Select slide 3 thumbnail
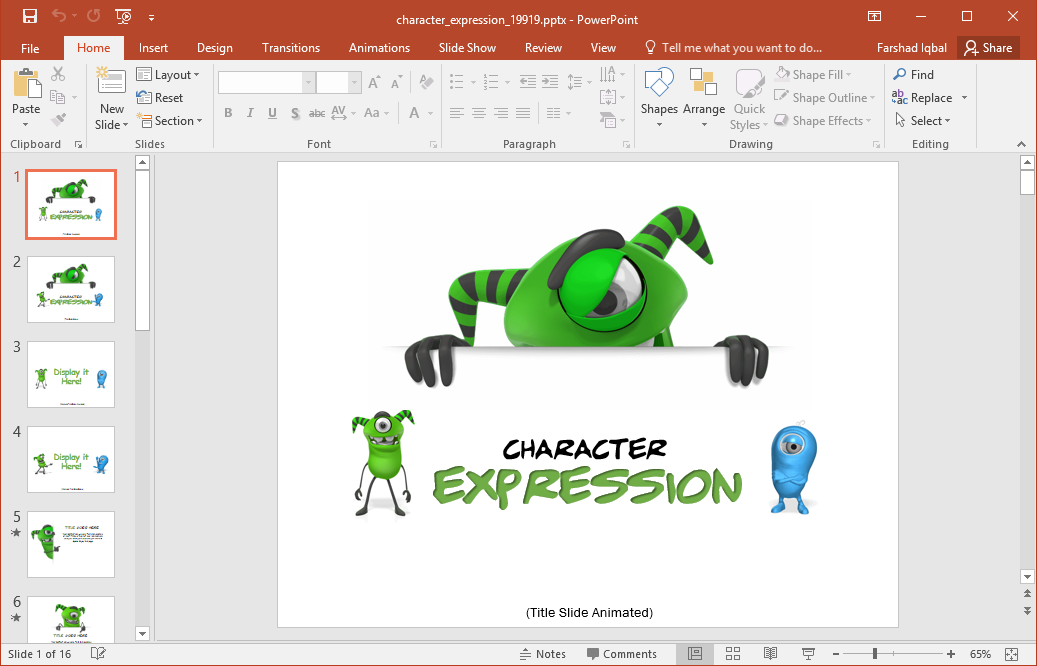 point(71,375)
